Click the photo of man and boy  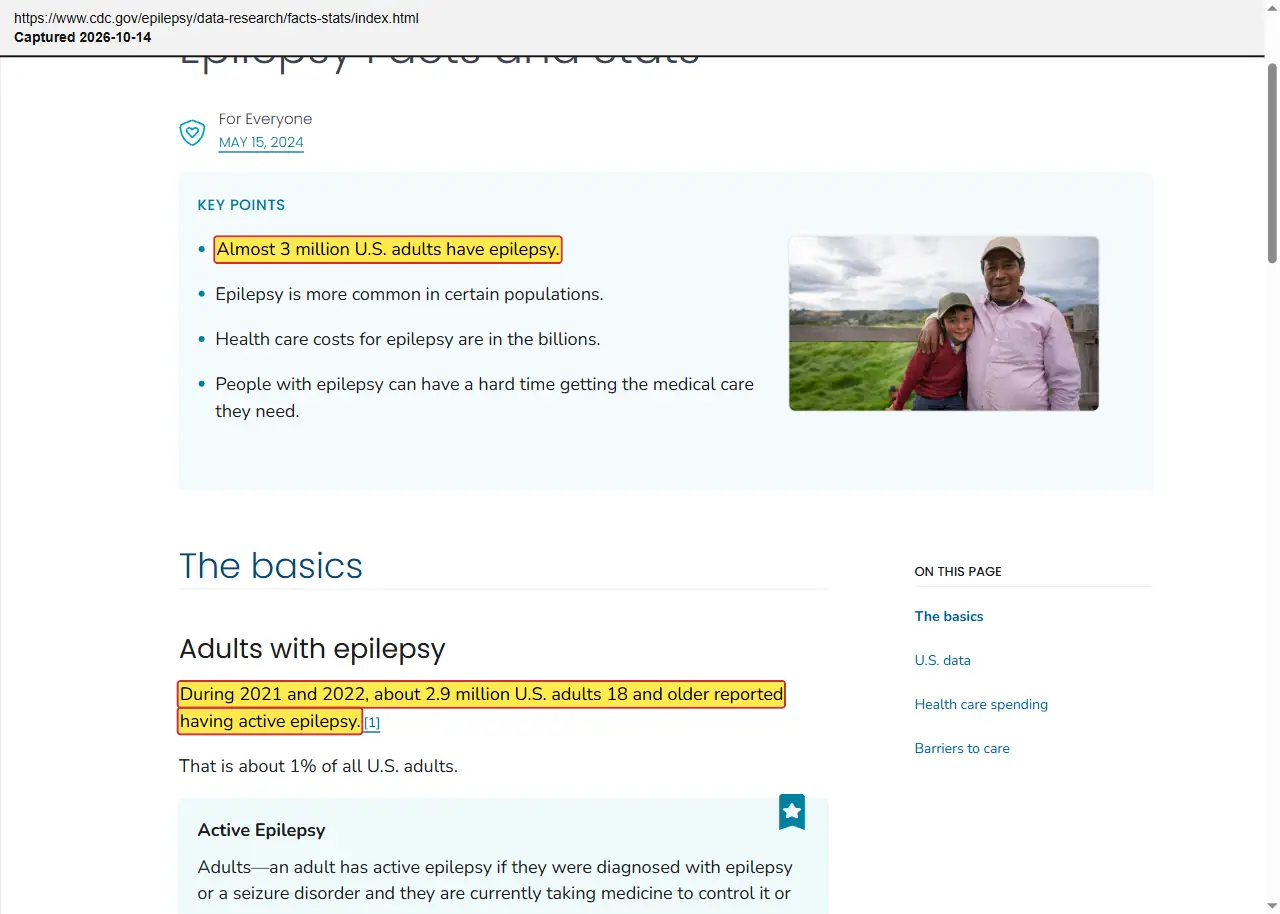944,323
